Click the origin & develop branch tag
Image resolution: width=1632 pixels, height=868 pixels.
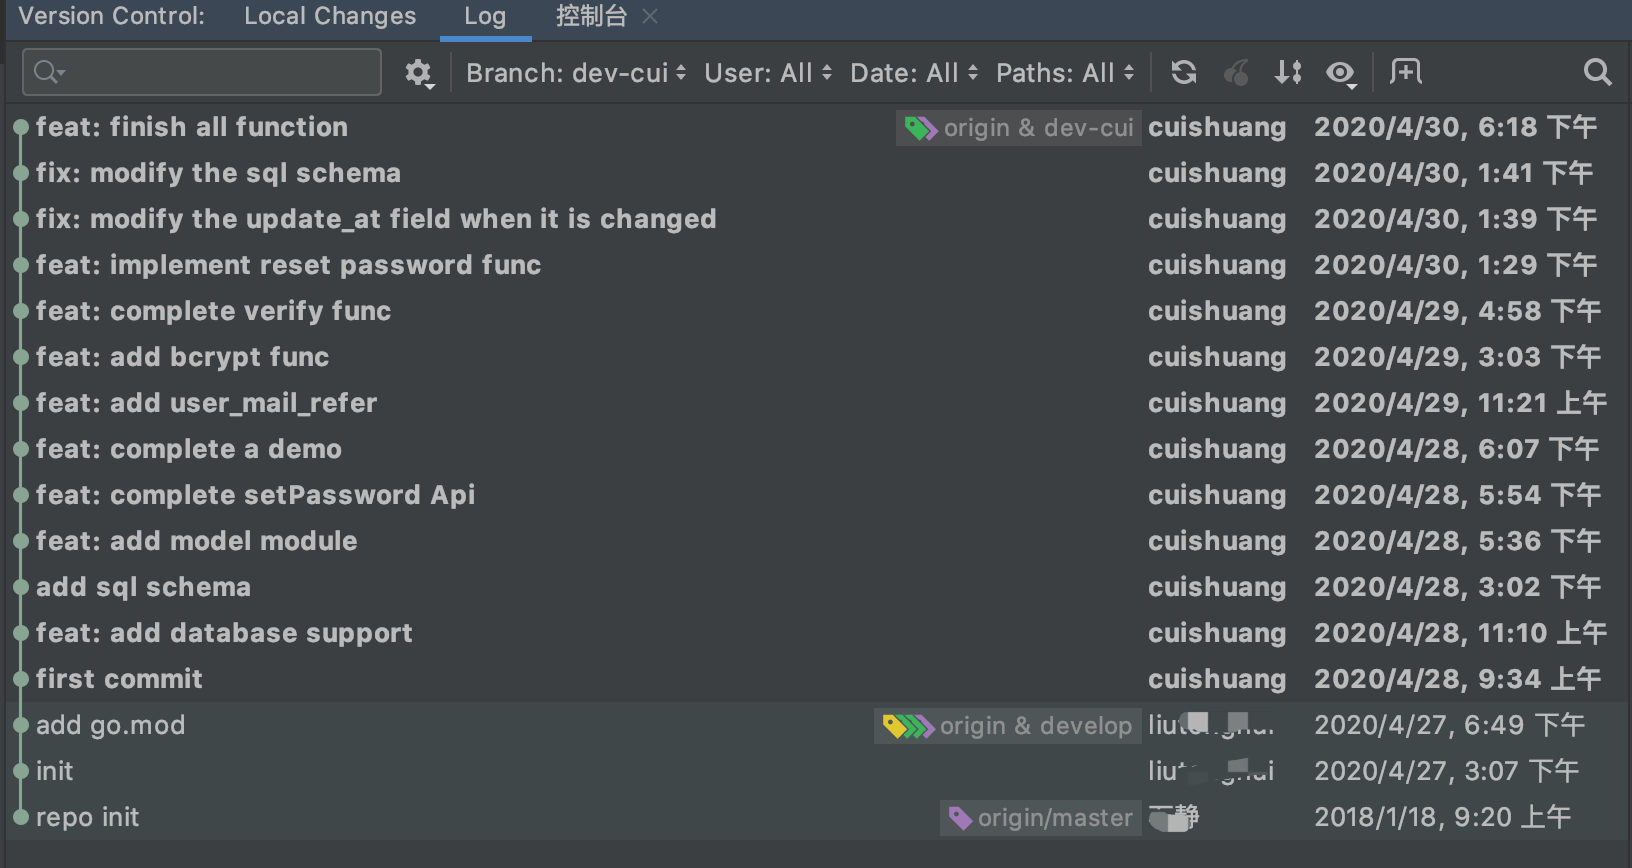(x=1007, y=726)
